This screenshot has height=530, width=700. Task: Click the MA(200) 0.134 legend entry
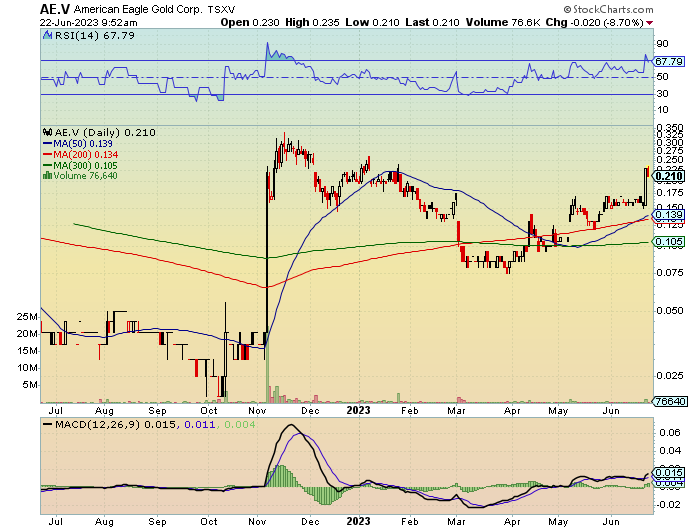(80, 154)
